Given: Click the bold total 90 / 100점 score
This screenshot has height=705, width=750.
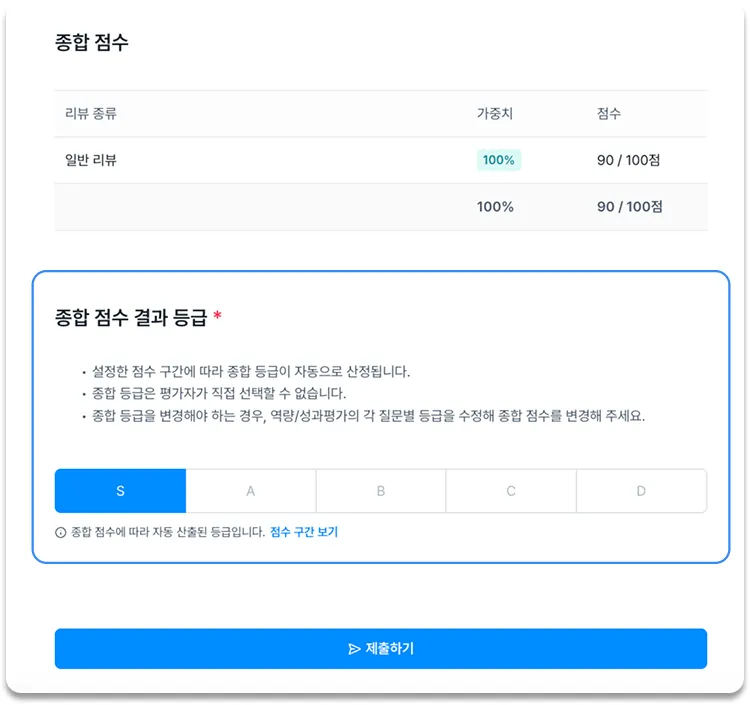Looking at the screenshot, I should (629, 207).
